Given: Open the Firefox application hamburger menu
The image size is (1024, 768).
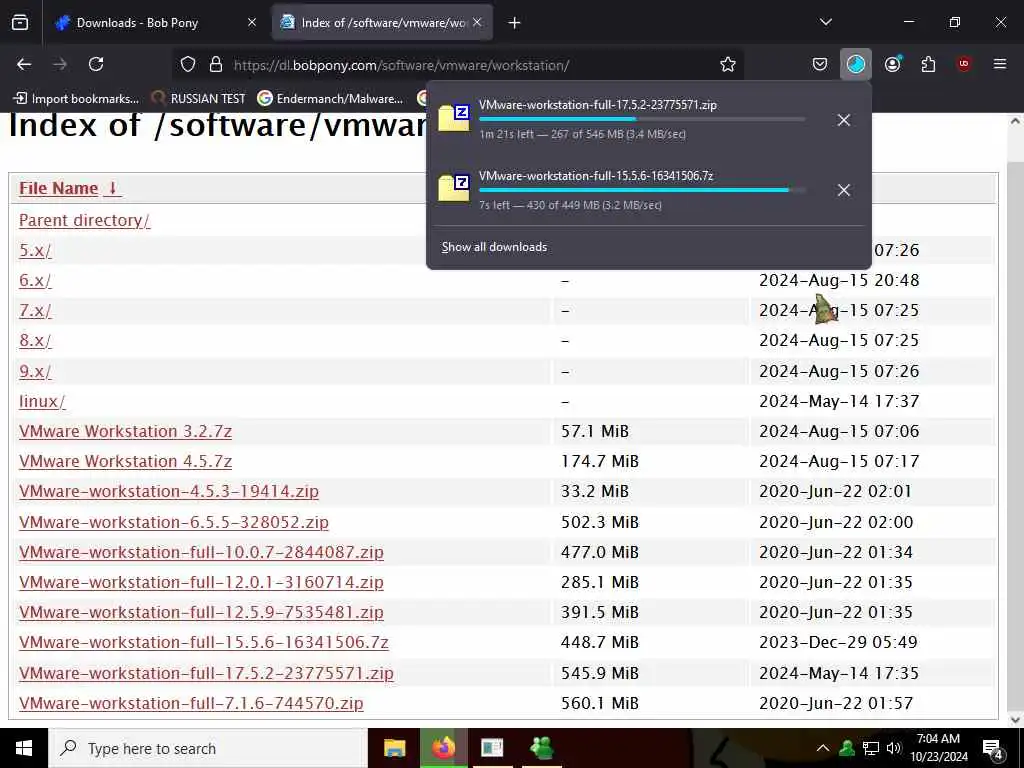Looking at the screenshot, I should (1000, 64).
